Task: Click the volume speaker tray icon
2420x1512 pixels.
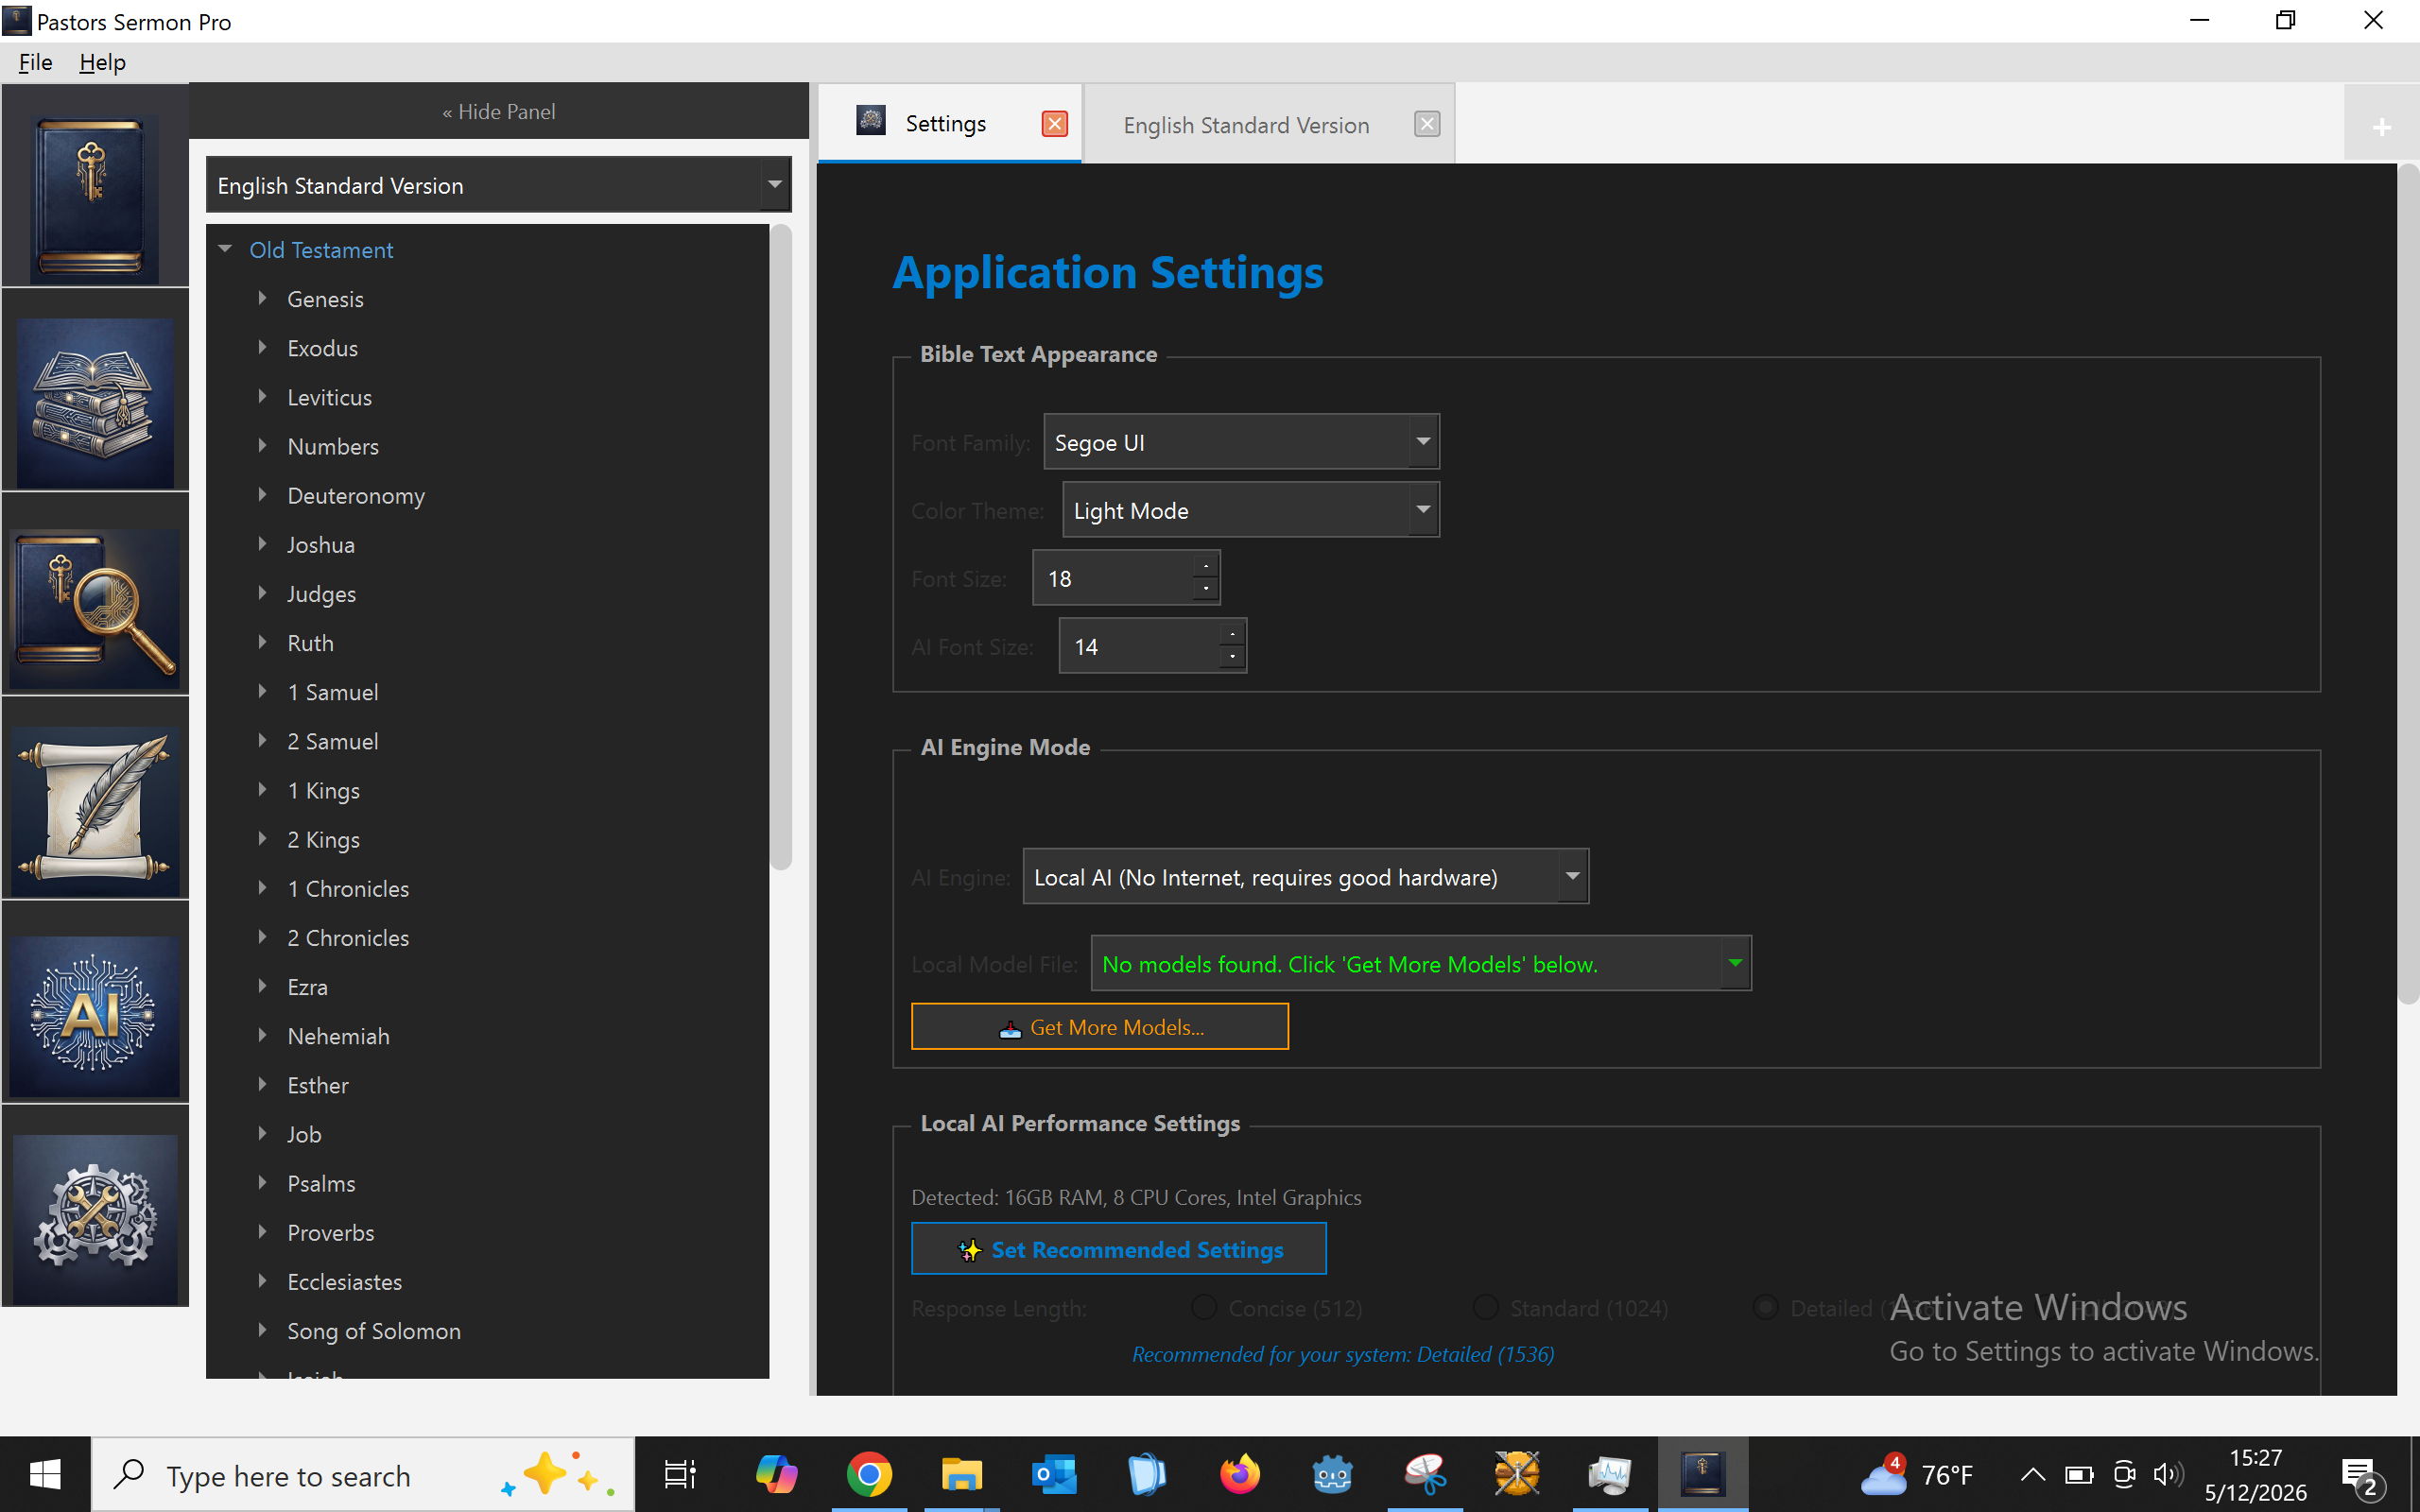Action: click(x=2168, y=1474)
